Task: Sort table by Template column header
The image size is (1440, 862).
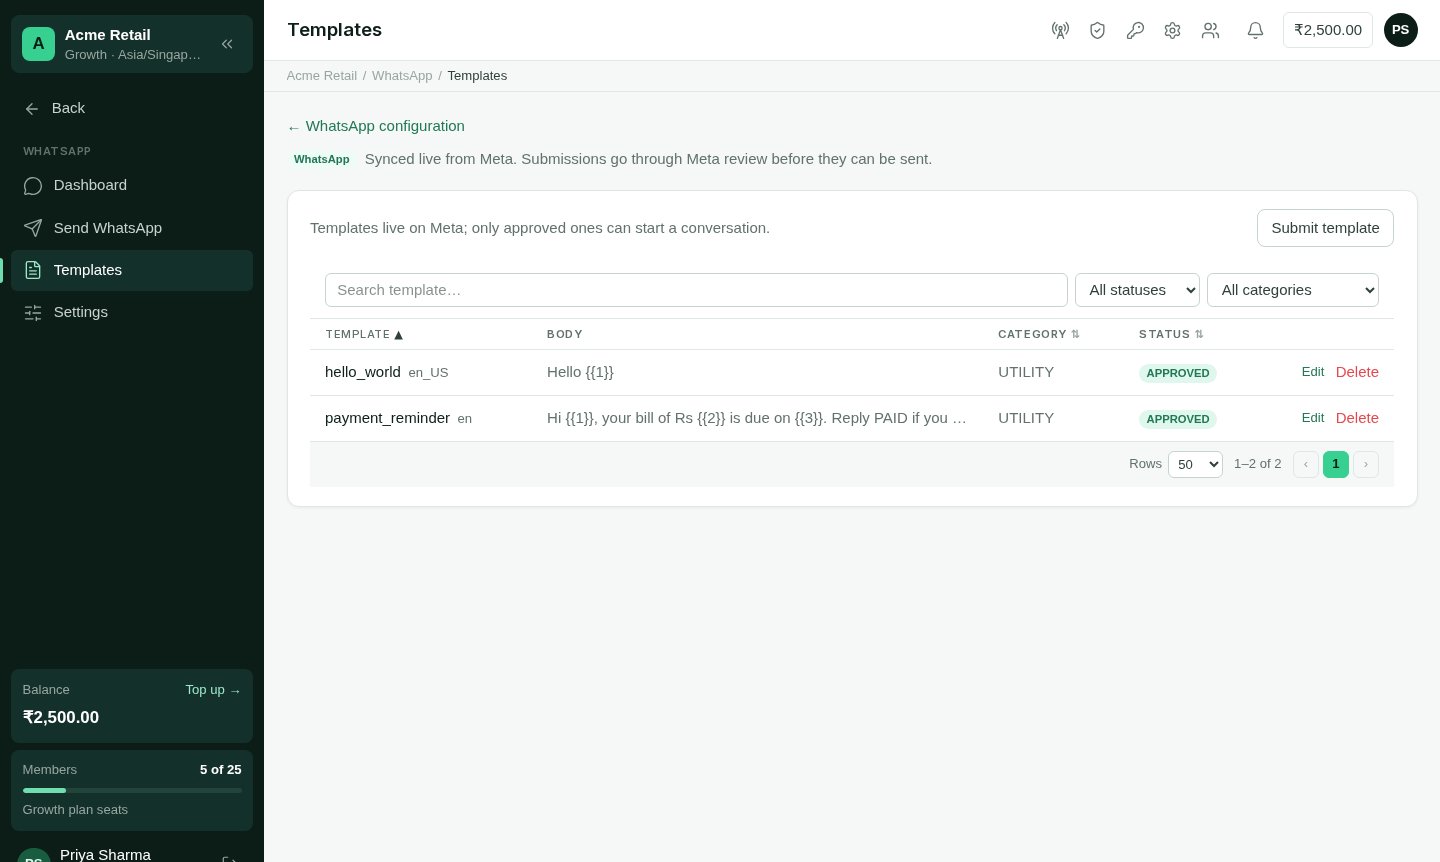Action: (x=364, y=334)
